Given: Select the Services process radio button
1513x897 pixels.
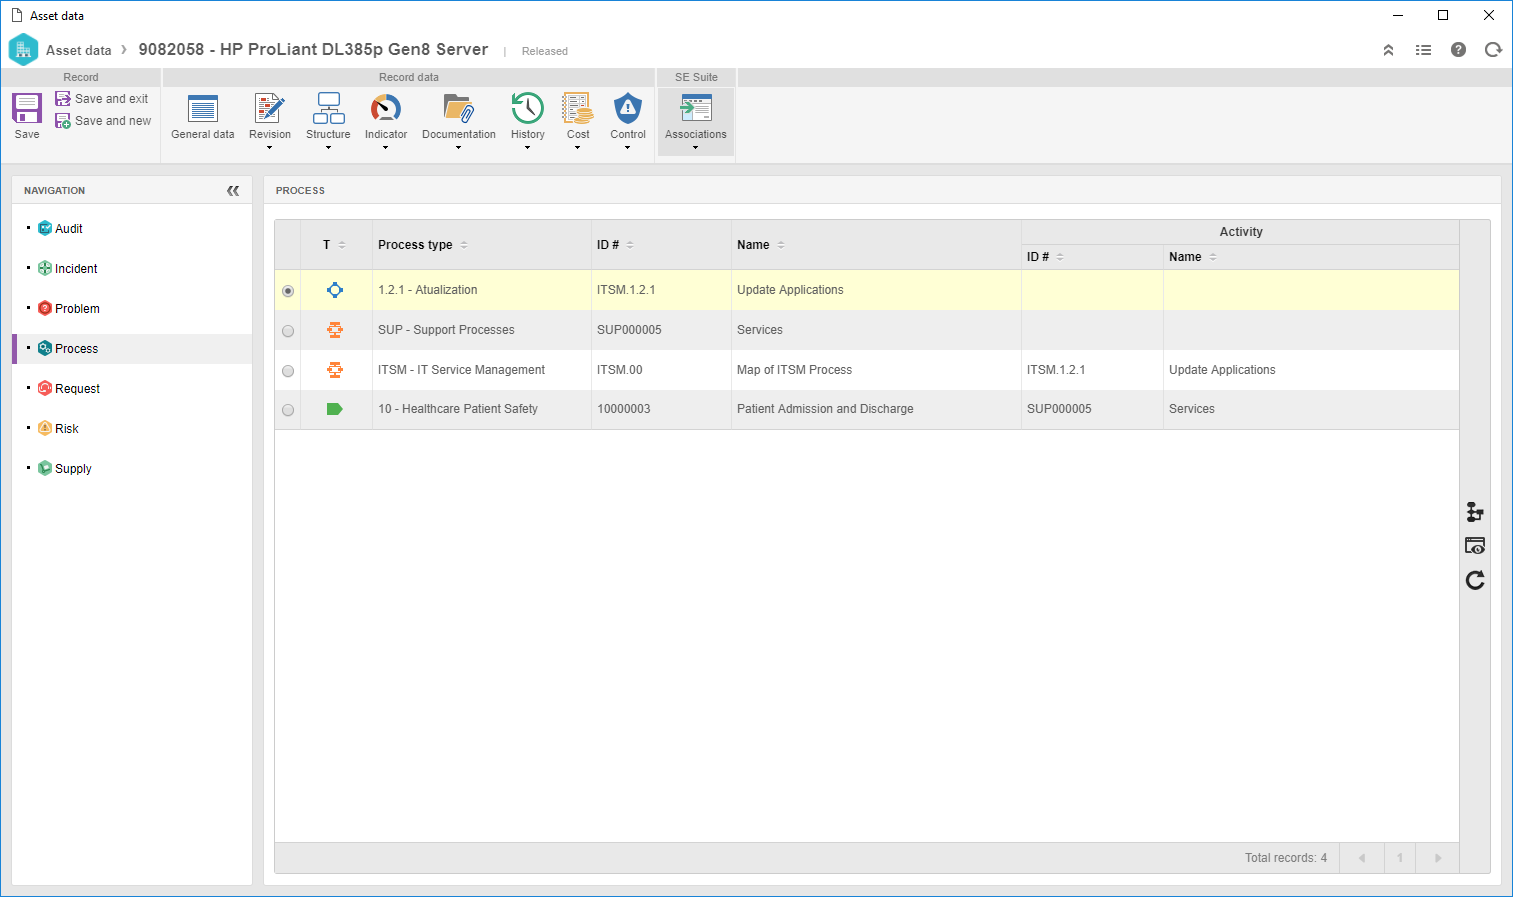Looking at the screenshot, I should pos(288,331).
